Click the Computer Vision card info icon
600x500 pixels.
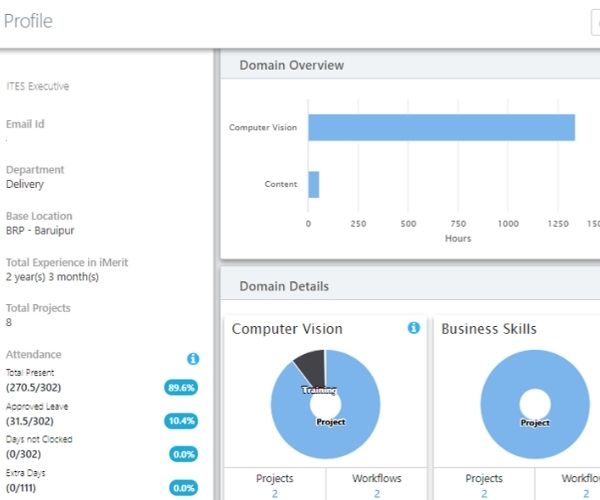(413, 328)
